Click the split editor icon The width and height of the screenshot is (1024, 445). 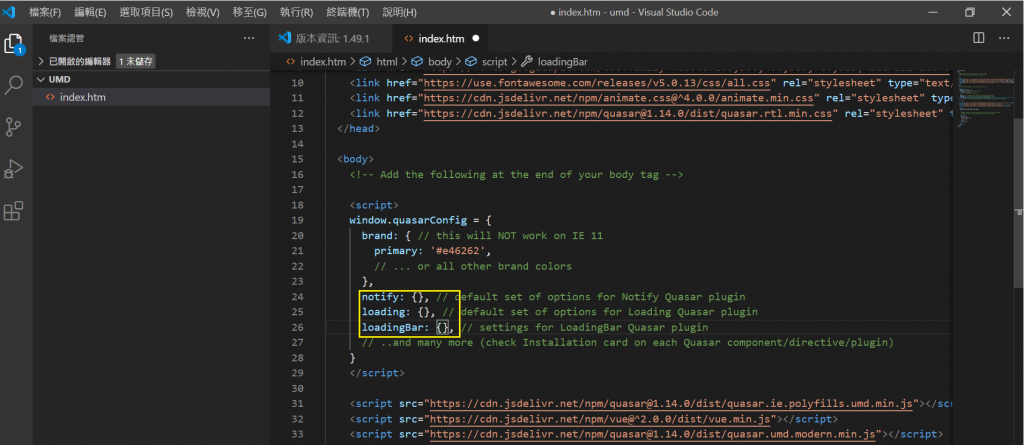pyautogui.click(x=978, y=38)
